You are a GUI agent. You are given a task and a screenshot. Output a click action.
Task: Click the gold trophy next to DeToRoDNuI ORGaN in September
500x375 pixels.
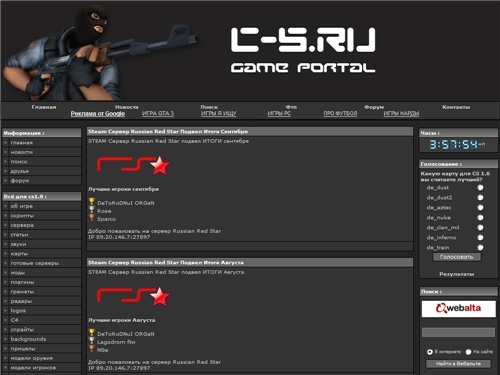pos(92,202)
